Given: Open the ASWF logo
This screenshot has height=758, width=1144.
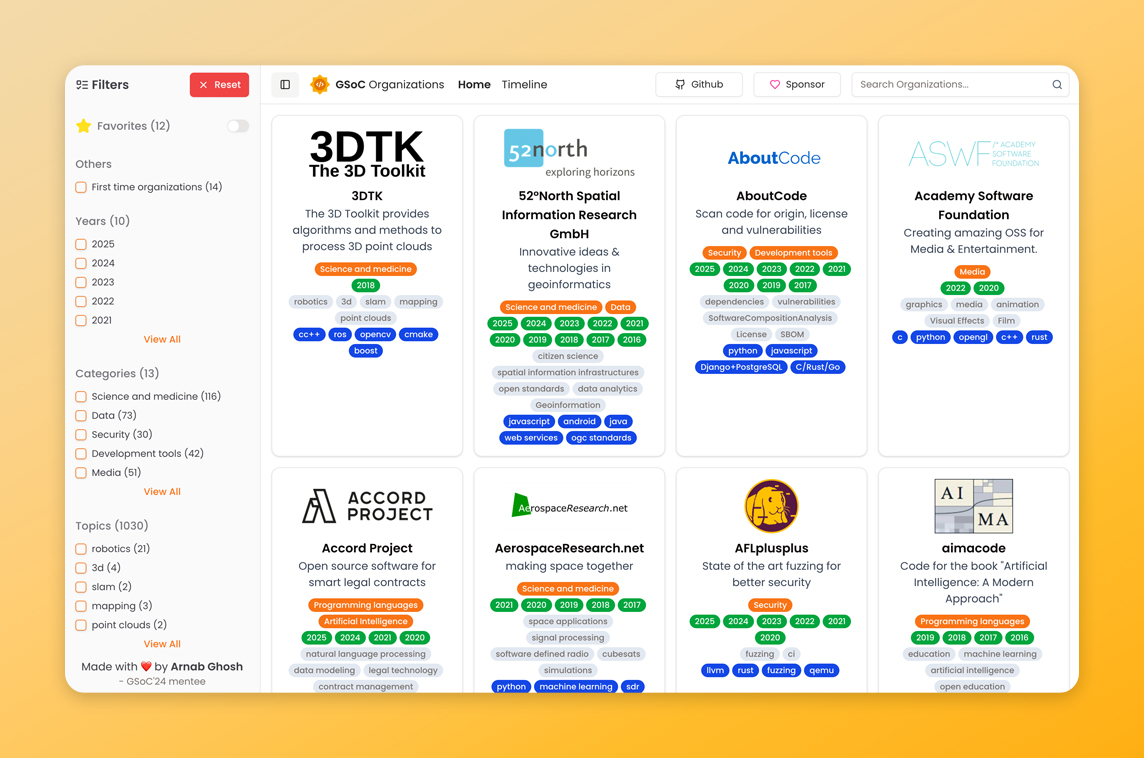Looking at the screenshot, I should (x=973, y=154).
